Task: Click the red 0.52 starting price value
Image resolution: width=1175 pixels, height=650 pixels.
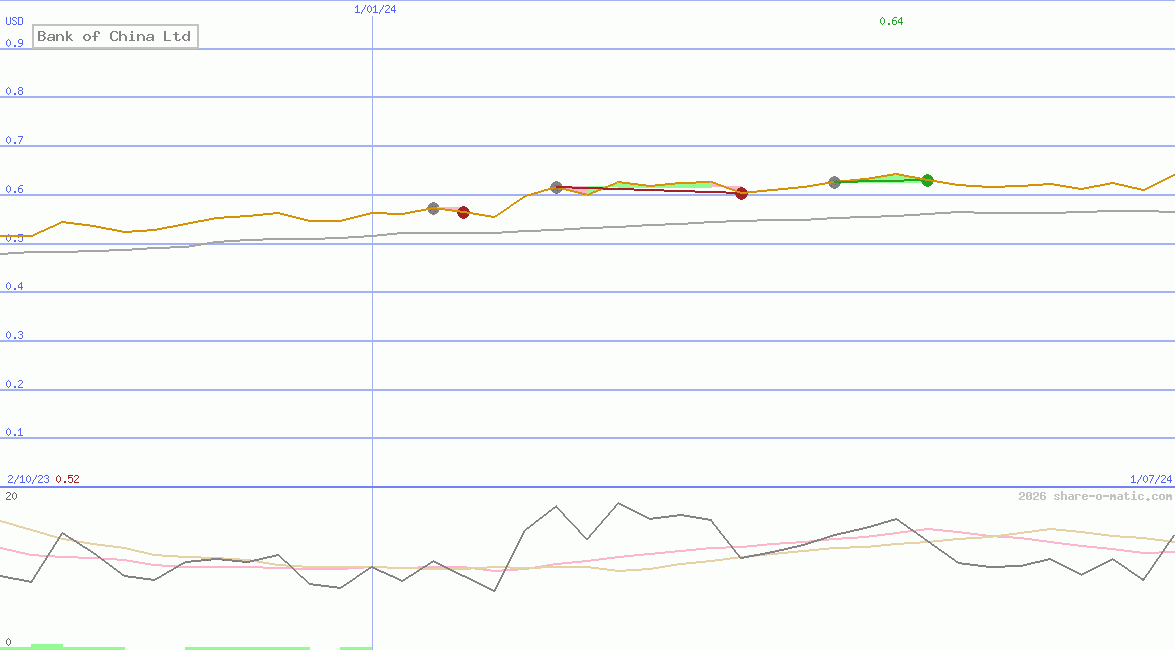Action: pyautogui.click(x=67, y=479)
